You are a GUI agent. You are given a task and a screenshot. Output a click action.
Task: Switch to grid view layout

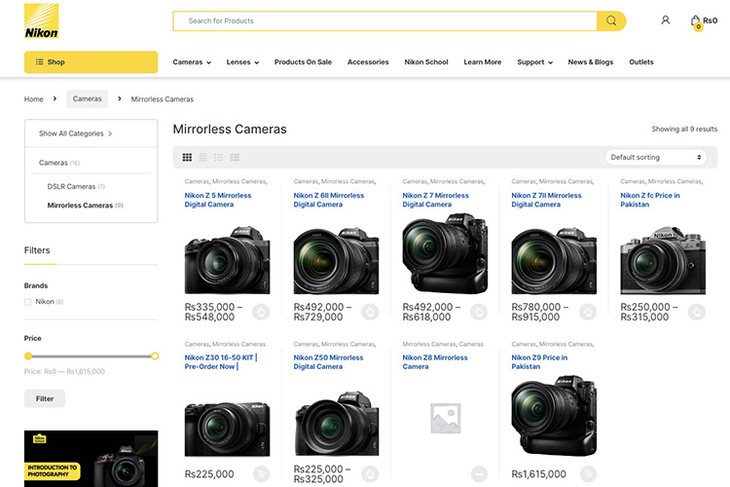click(x=187, y=157)
